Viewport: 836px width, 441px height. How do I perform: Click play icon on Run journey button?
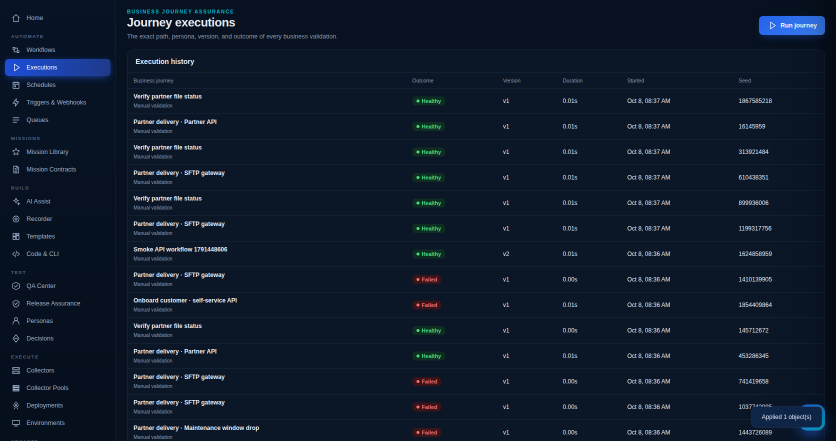(x=773, y=26)
